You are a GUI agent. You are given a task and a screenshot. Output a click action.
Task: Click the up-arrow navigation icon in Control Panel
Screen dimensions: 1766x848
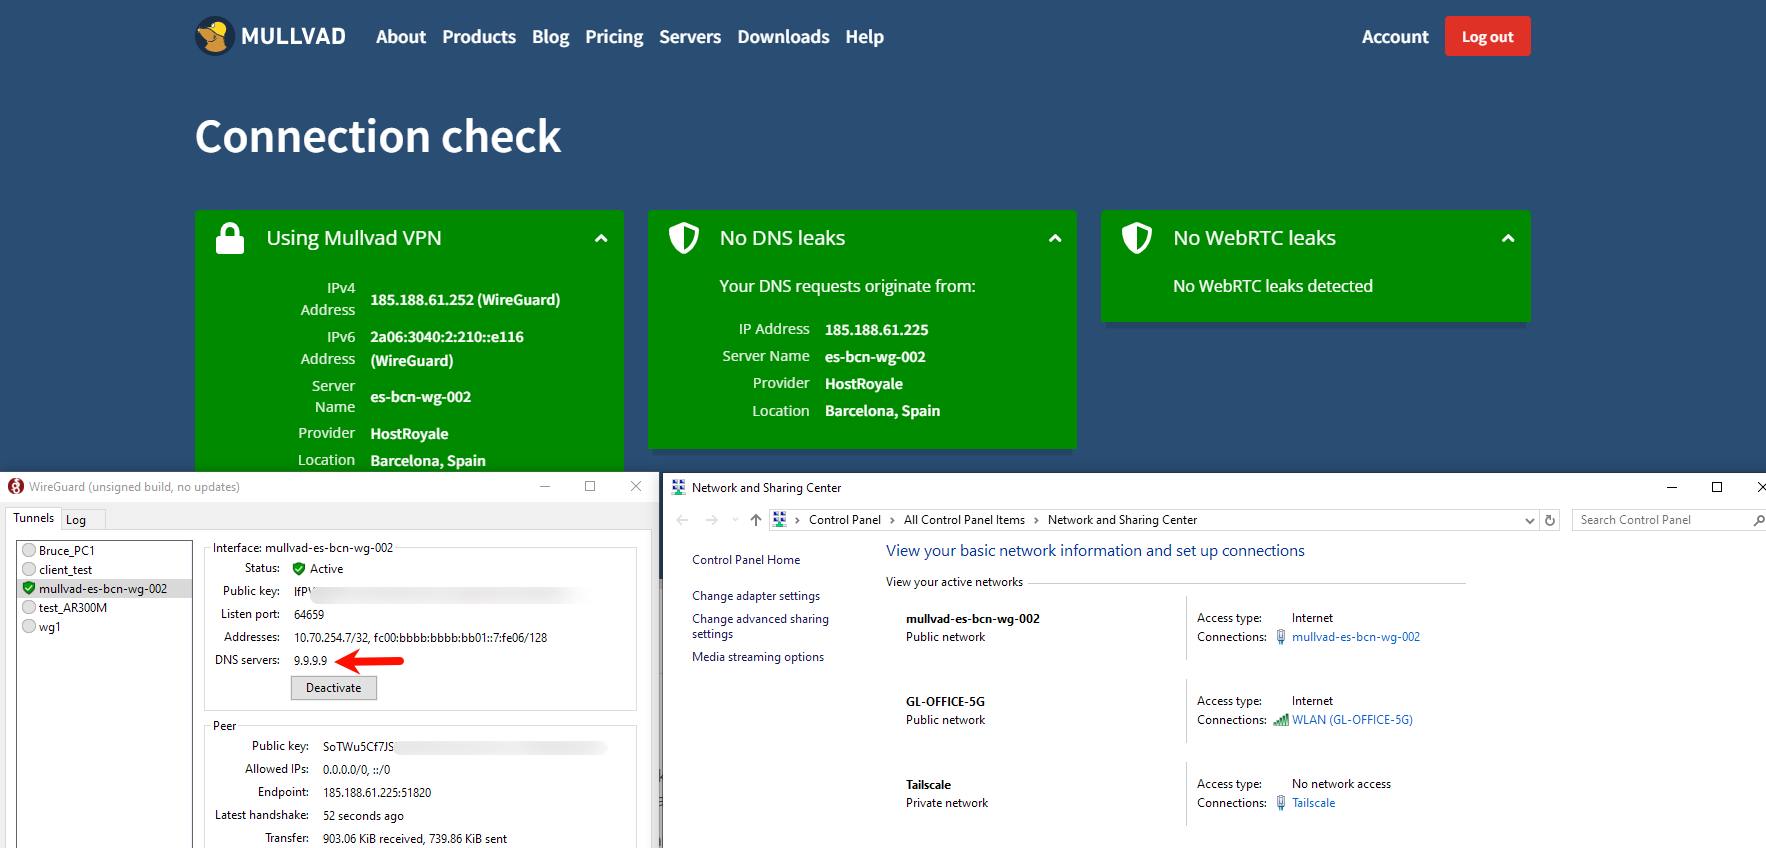point(756,520)
